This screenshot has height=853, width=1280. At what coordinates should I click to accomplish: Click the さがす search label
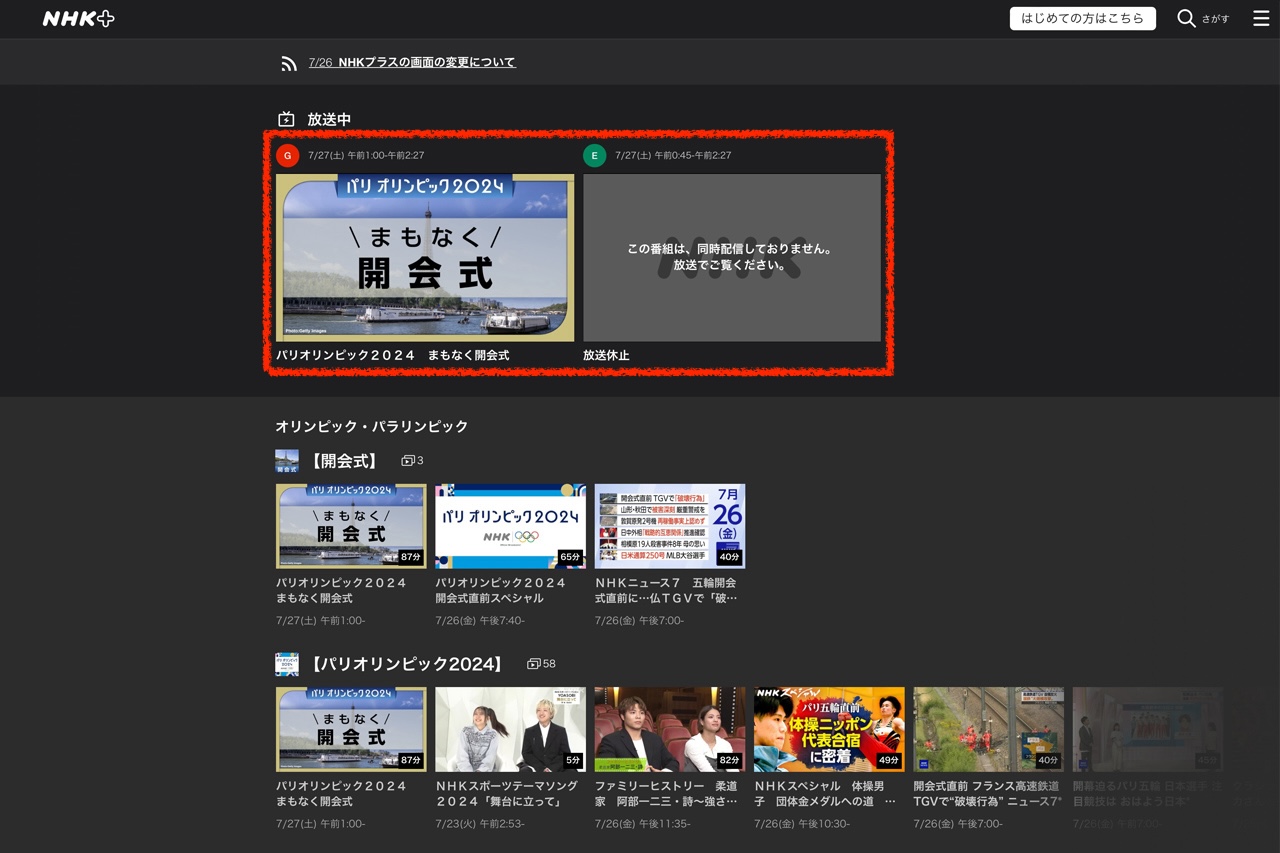click(1215, 19)
